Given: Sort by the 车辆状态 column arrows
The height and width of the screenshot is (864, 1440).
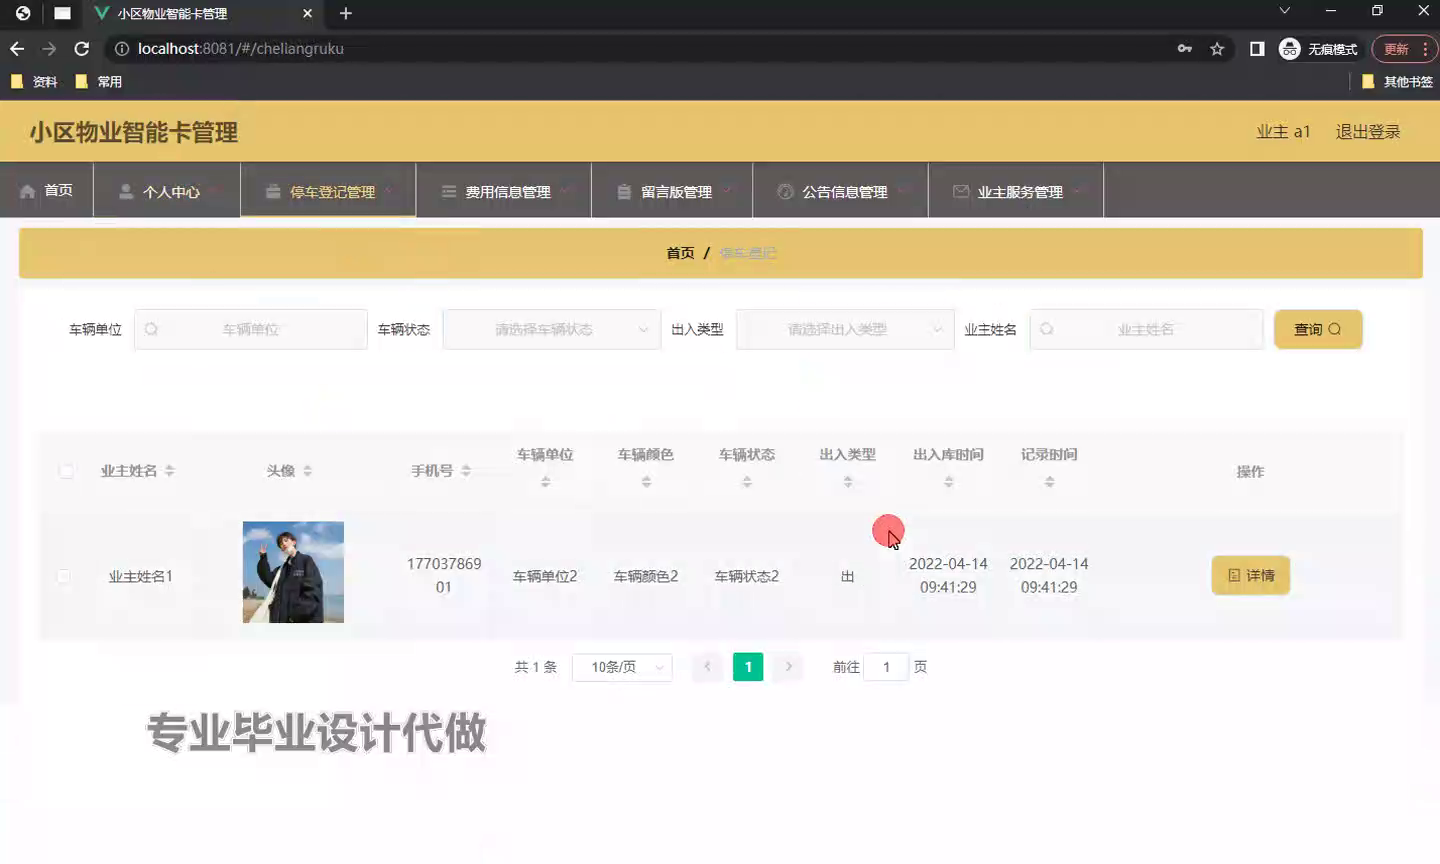Looking at the screenshot, I should (x=747, y=481).
